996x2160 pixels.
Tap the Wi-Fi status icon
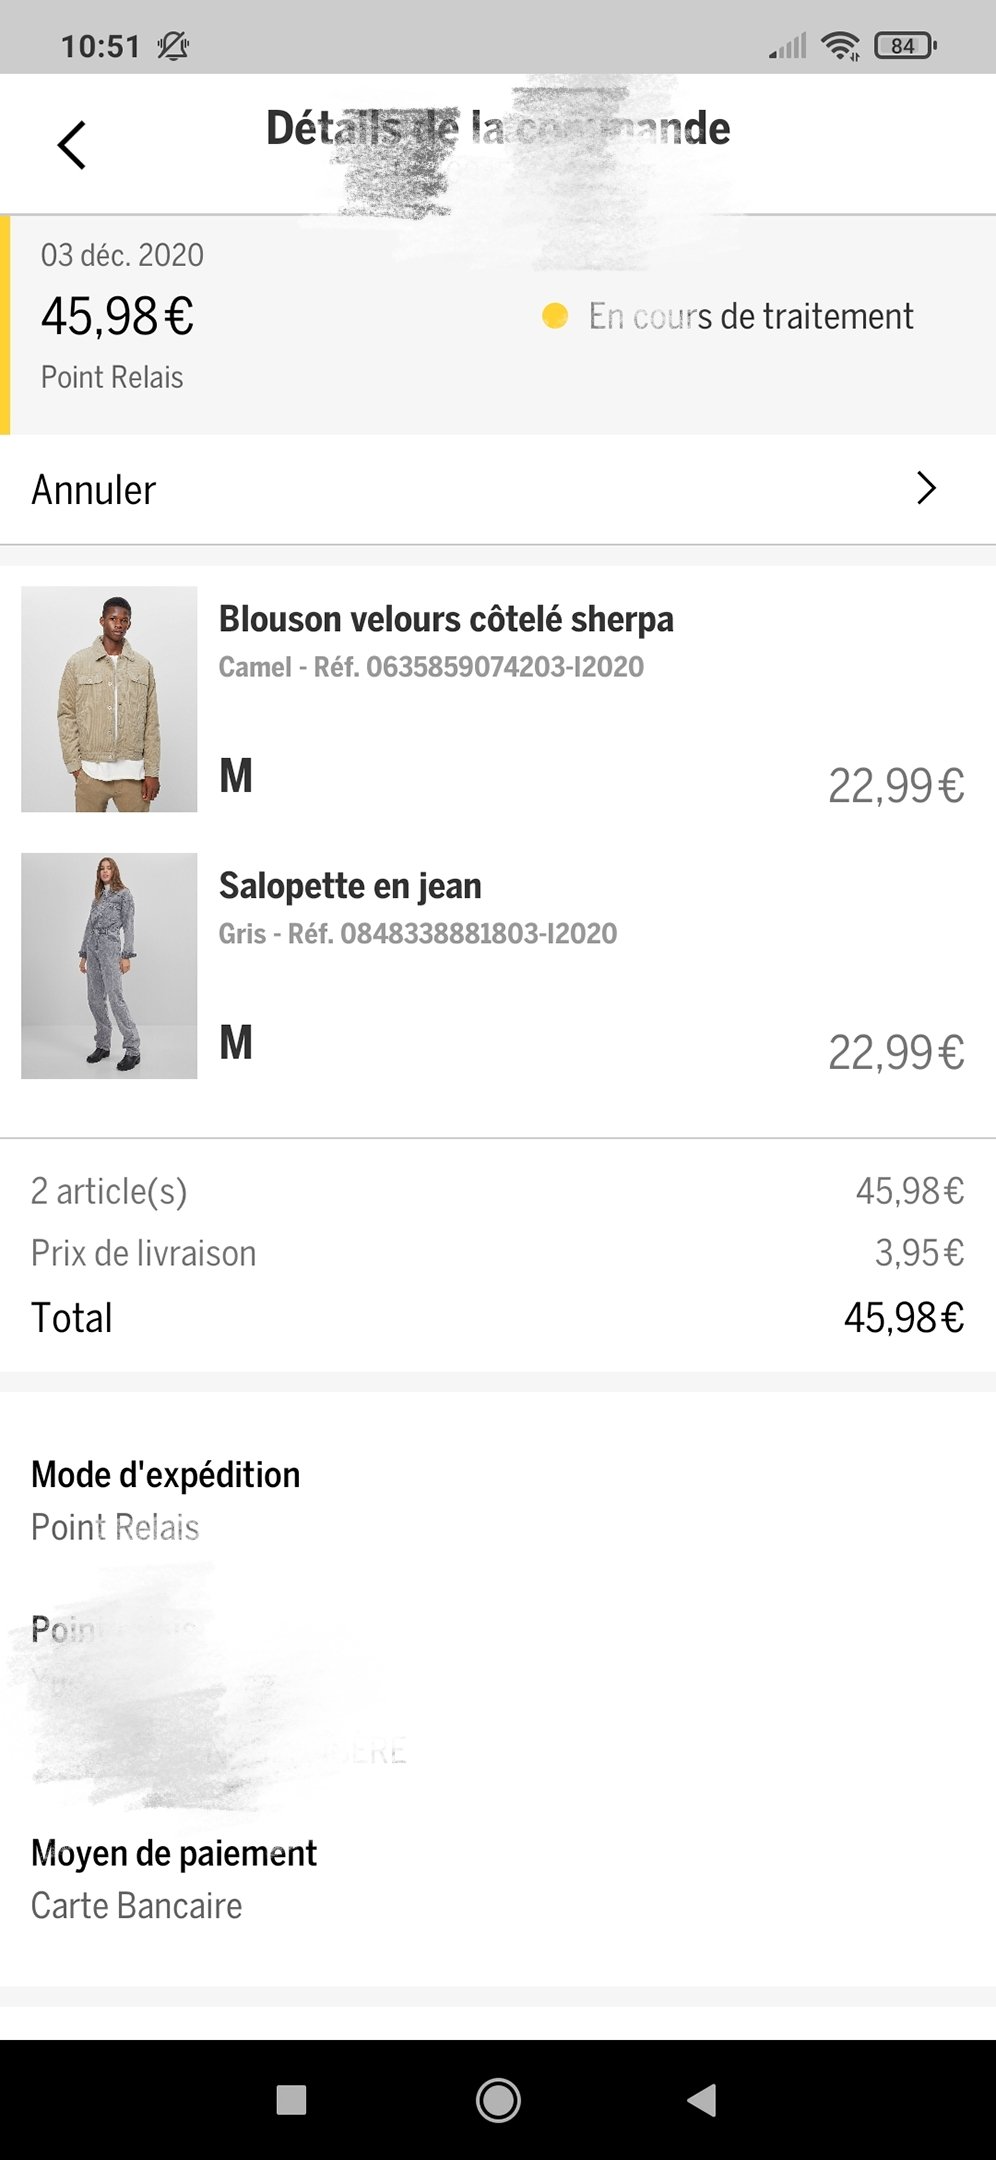pos(840,45)
